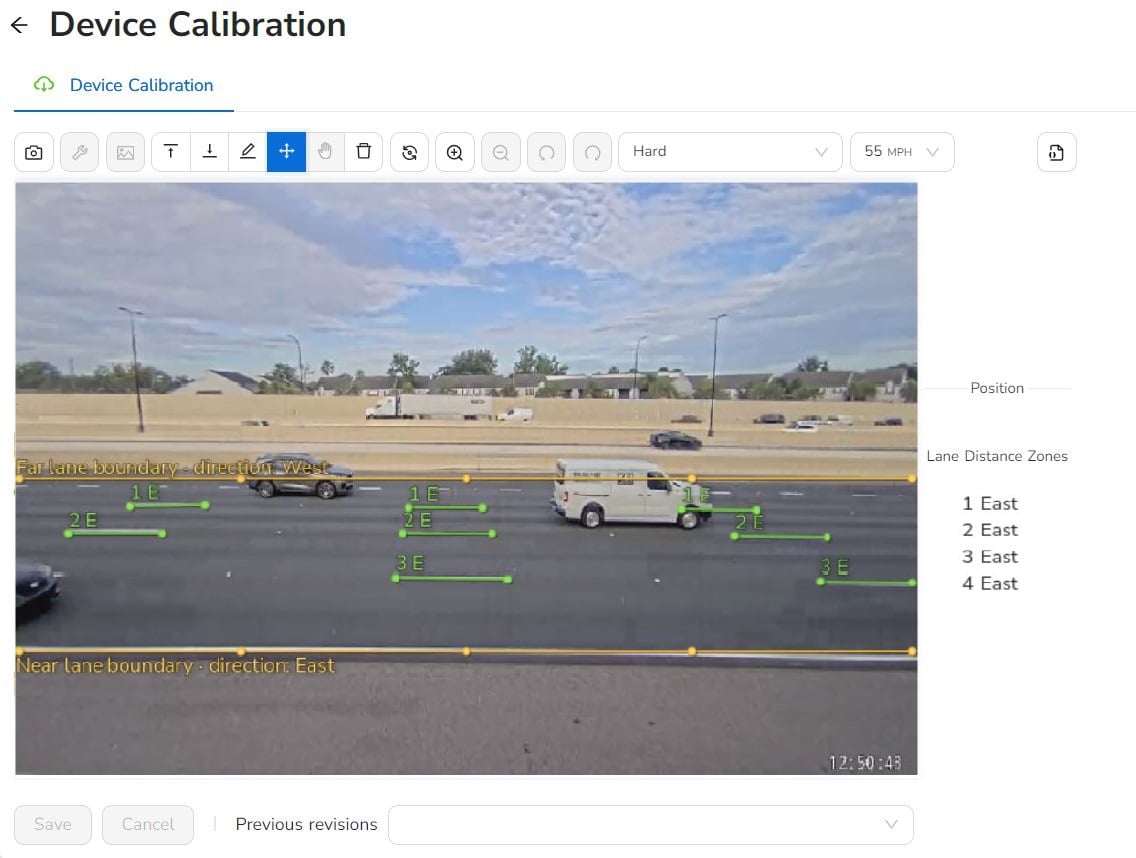Screen dimensions: 1136x858
Task: Open the 55 MPH speed dropdown
Action: coord(901,152)
